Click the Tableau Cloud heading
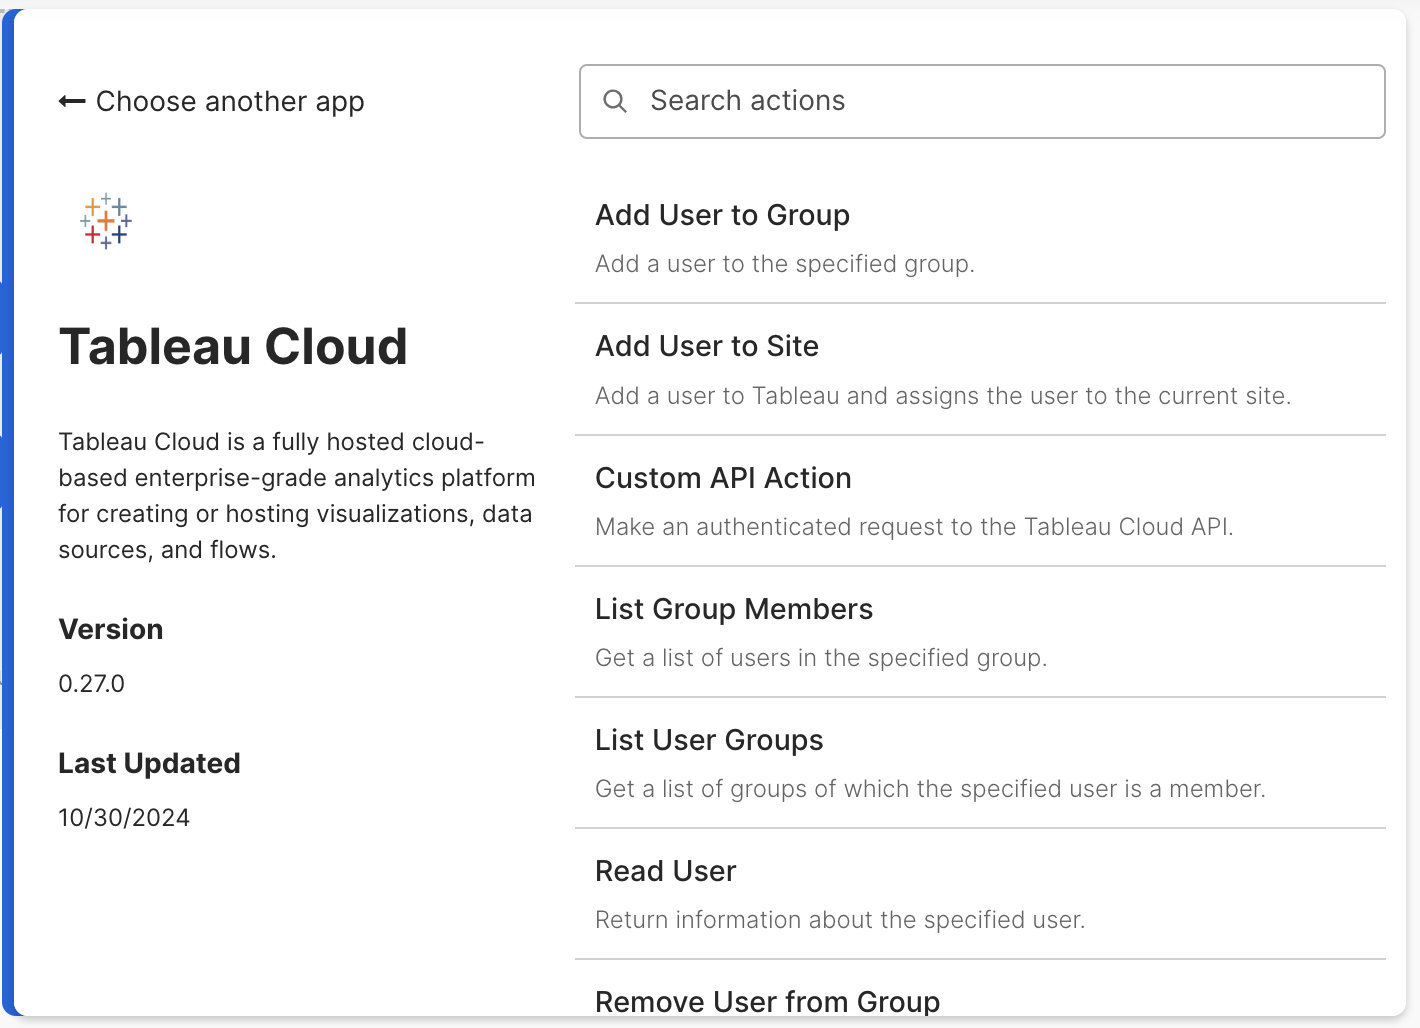Viewport: 1420px width, 1028px height. tap(233, 347)
